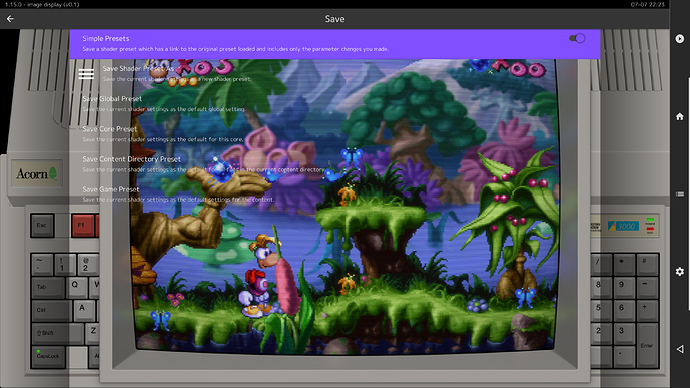Choose Save Shader Preset As
Viewport: 690px width, 388px height.
(334, 74)
